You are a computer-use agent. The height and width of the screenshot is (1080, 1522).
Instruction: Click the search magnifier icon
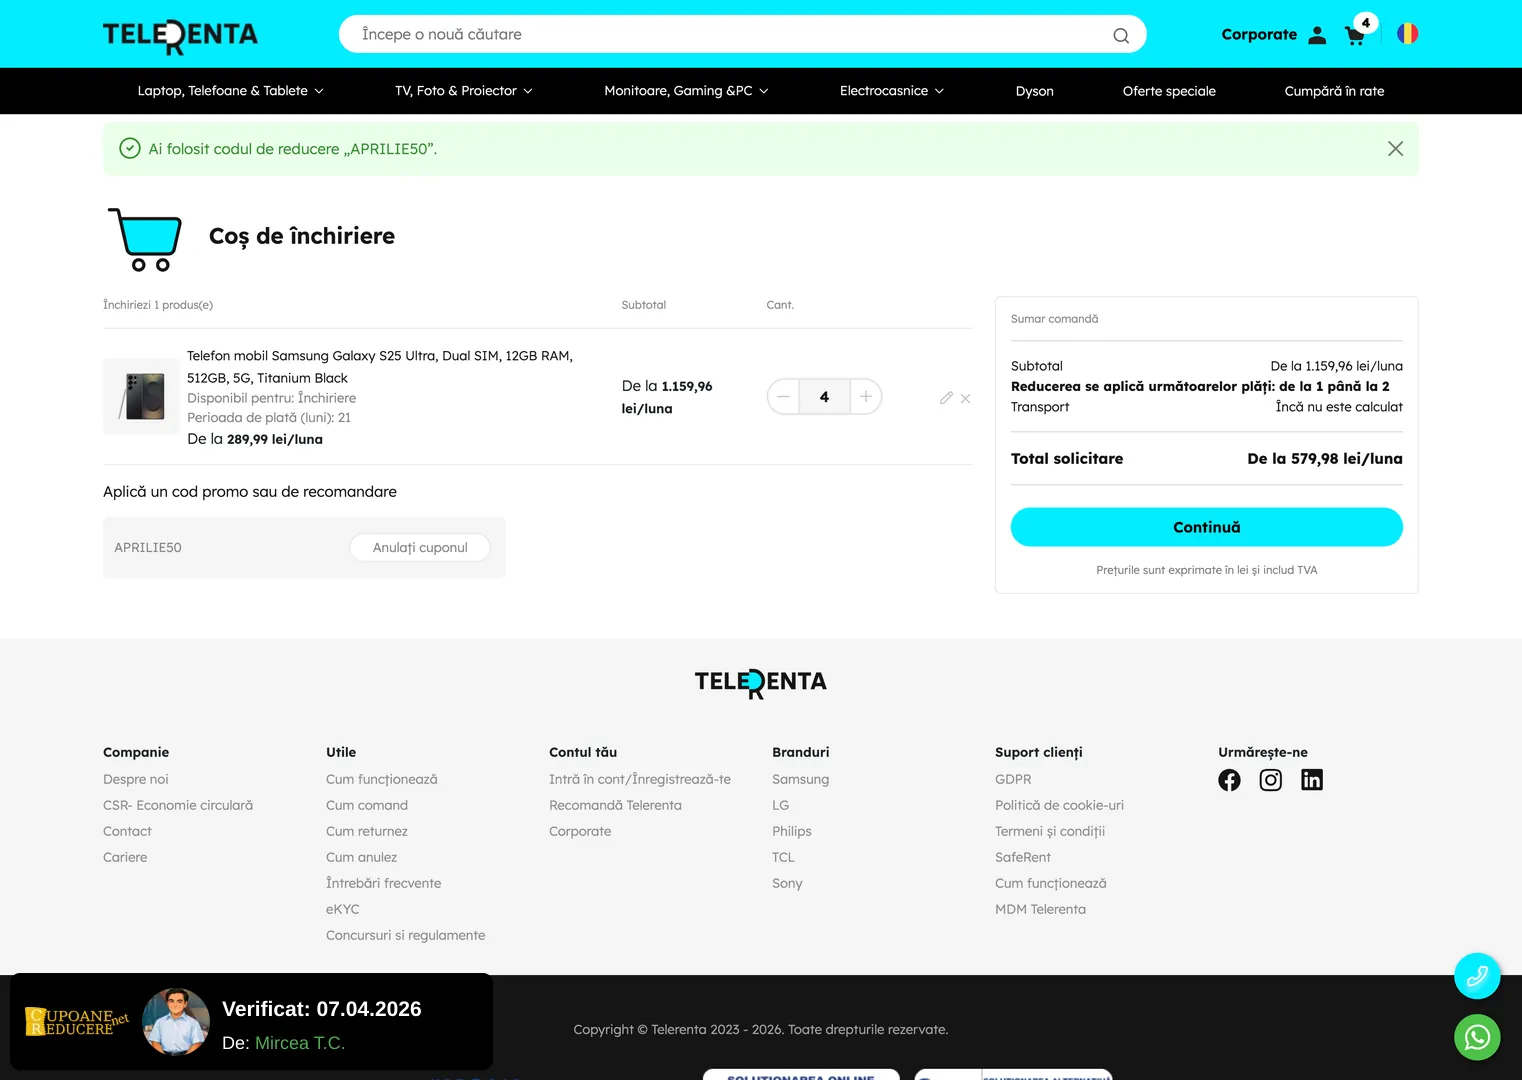click(1120, 35)
